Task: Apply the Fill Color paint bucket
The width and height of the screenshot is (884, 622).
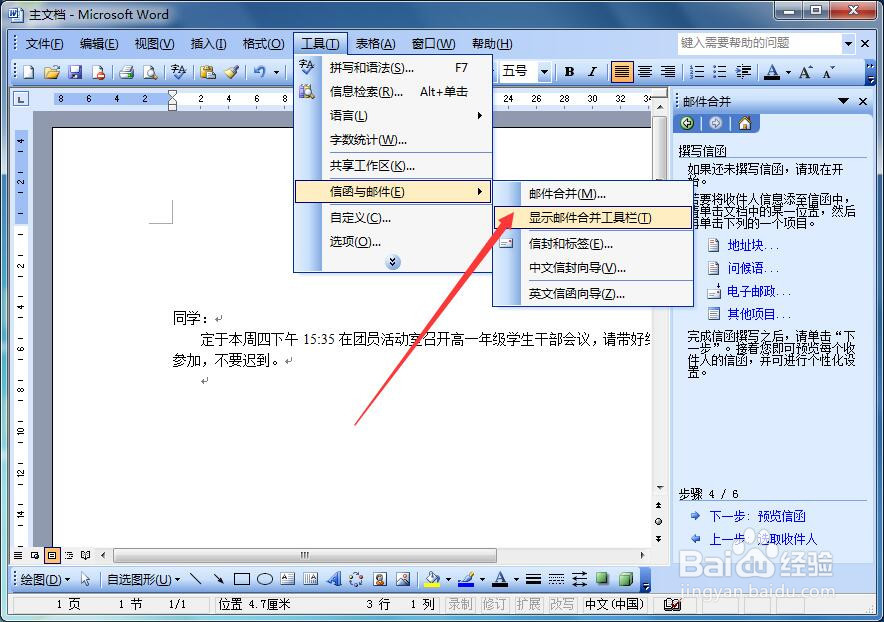Action: coord(432,579)
